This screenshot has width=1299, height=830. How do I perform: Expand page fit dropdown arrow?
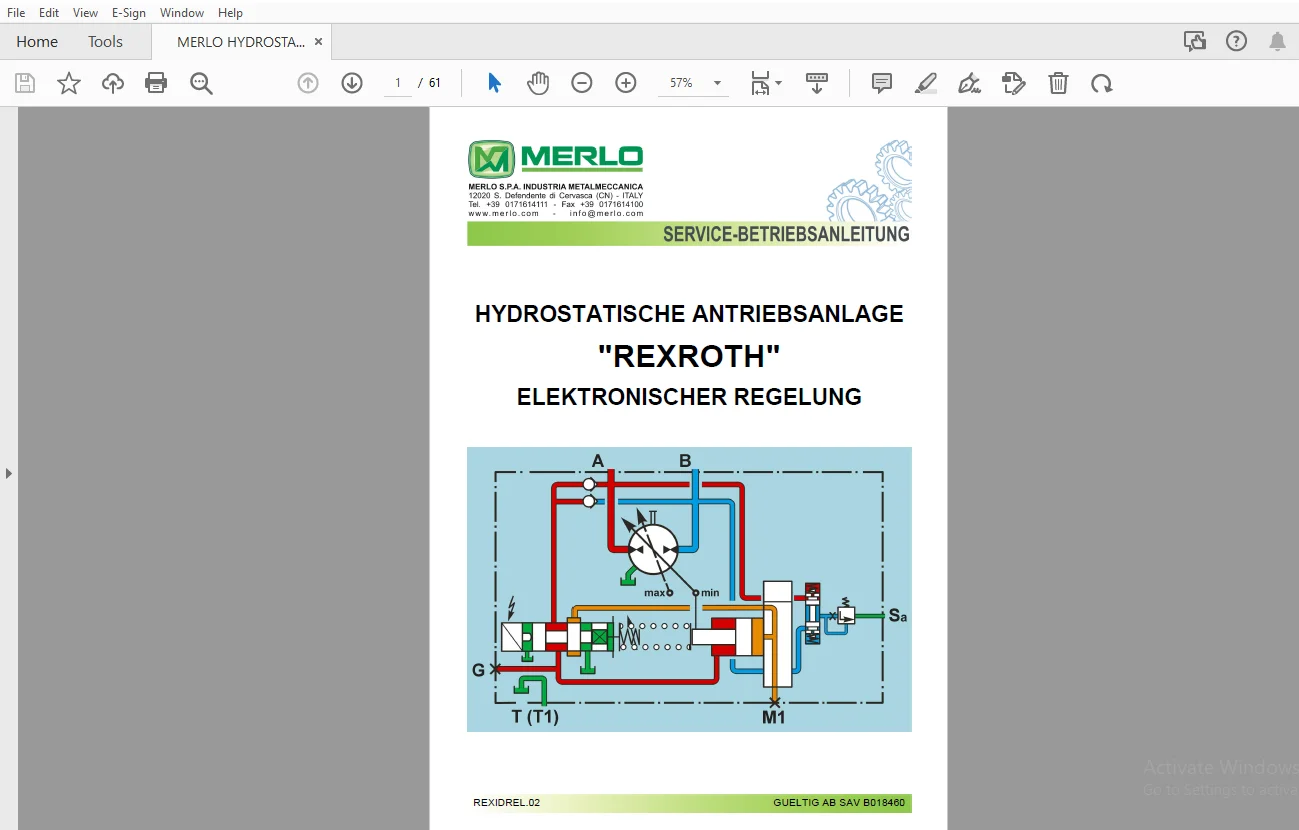coord(779,83)
